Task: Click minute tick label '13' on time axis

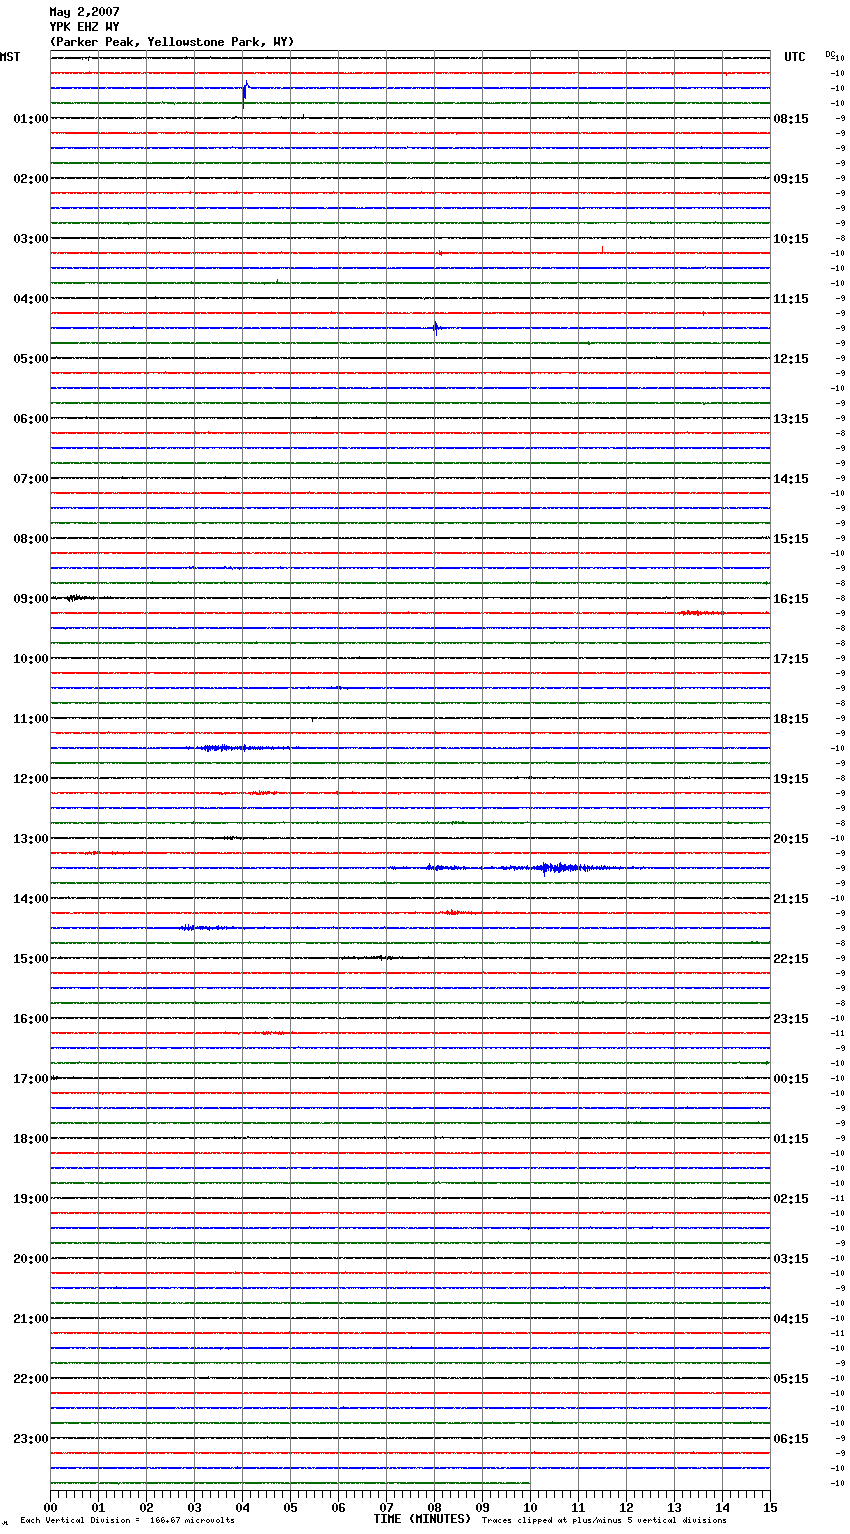Action: coord(674,1507)
